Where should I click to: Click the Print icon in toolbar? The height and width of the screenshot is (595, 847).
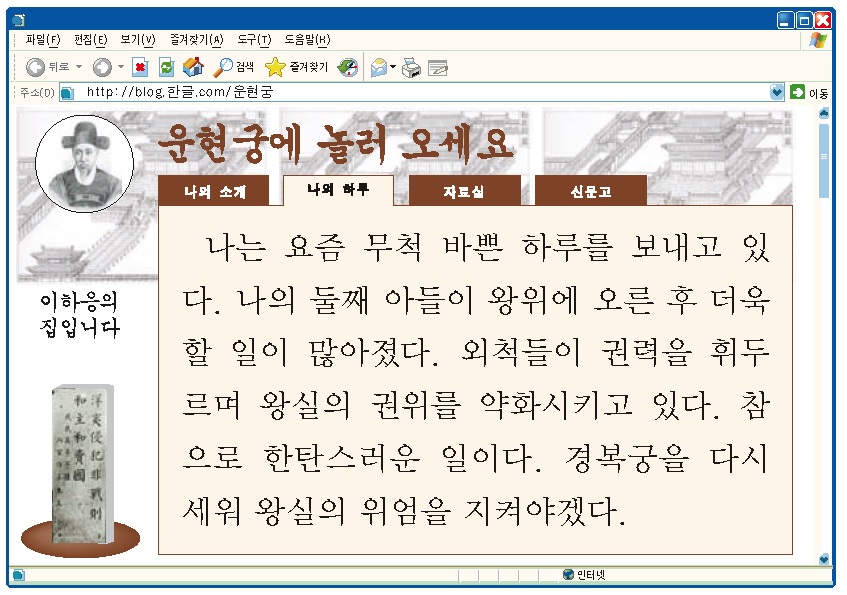(x=411, y=67)
